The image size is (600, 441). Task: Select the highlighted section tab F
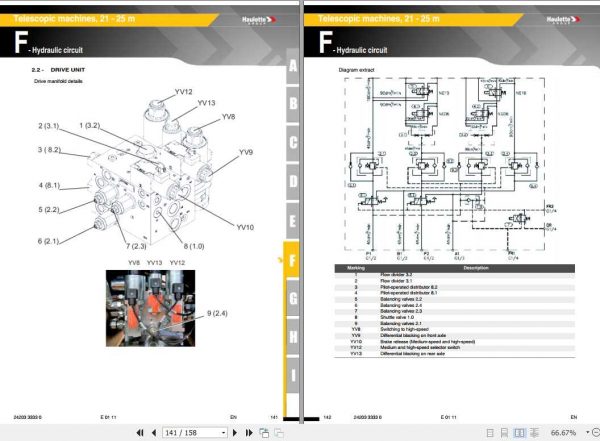click(292, 260)
